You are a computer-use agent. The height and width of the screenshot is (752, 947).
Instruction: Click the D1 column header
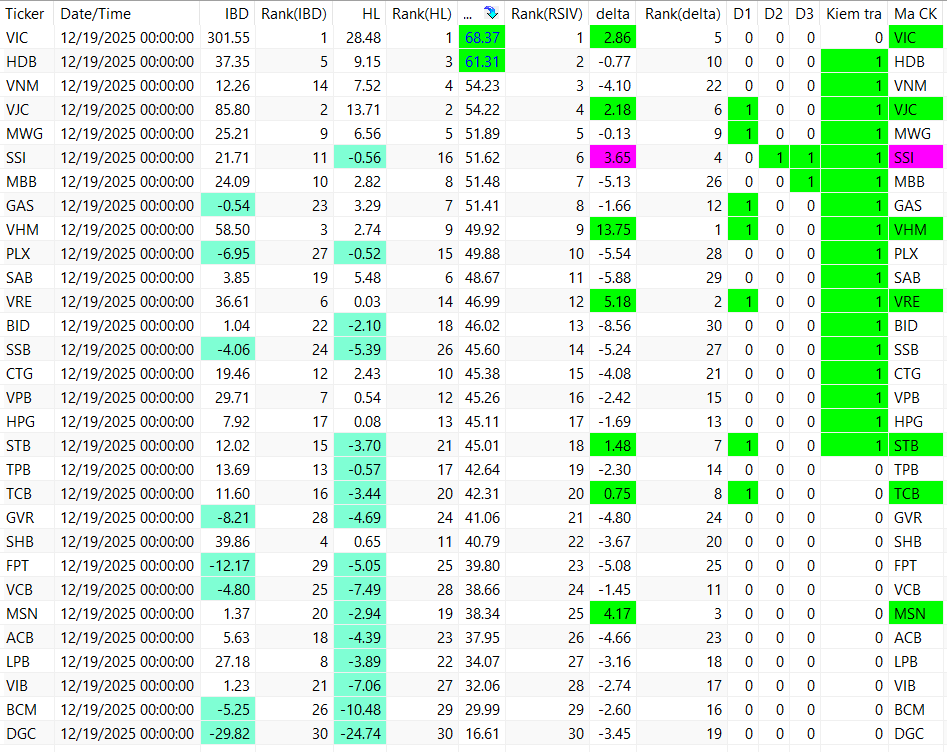[742, 13]
